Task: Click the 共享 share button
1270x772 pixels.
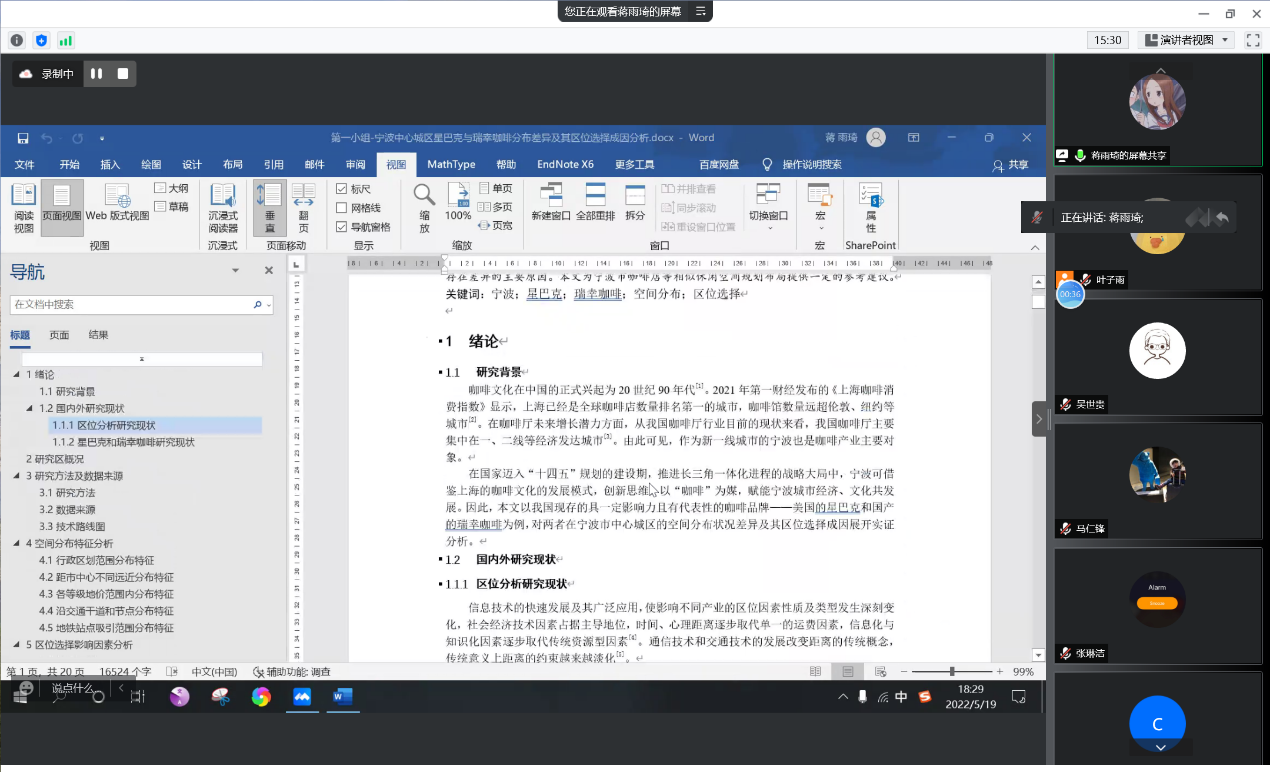Action: (1010, 165)
